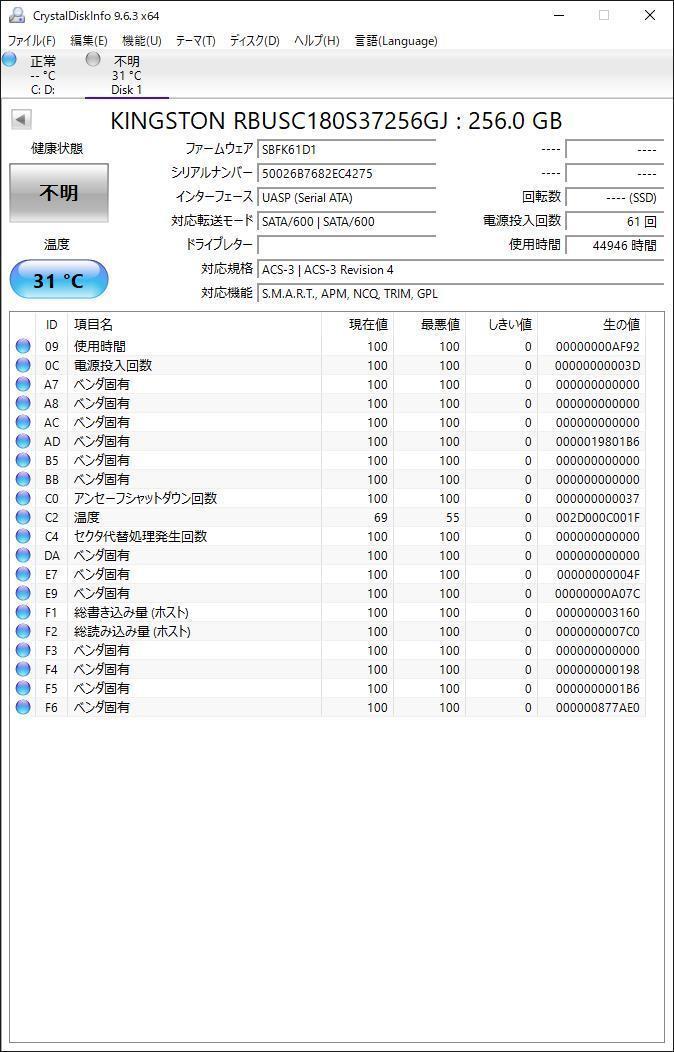The image size is (674, 1052).
Task: Click status icon of row C0
Action: coord(23,498)
